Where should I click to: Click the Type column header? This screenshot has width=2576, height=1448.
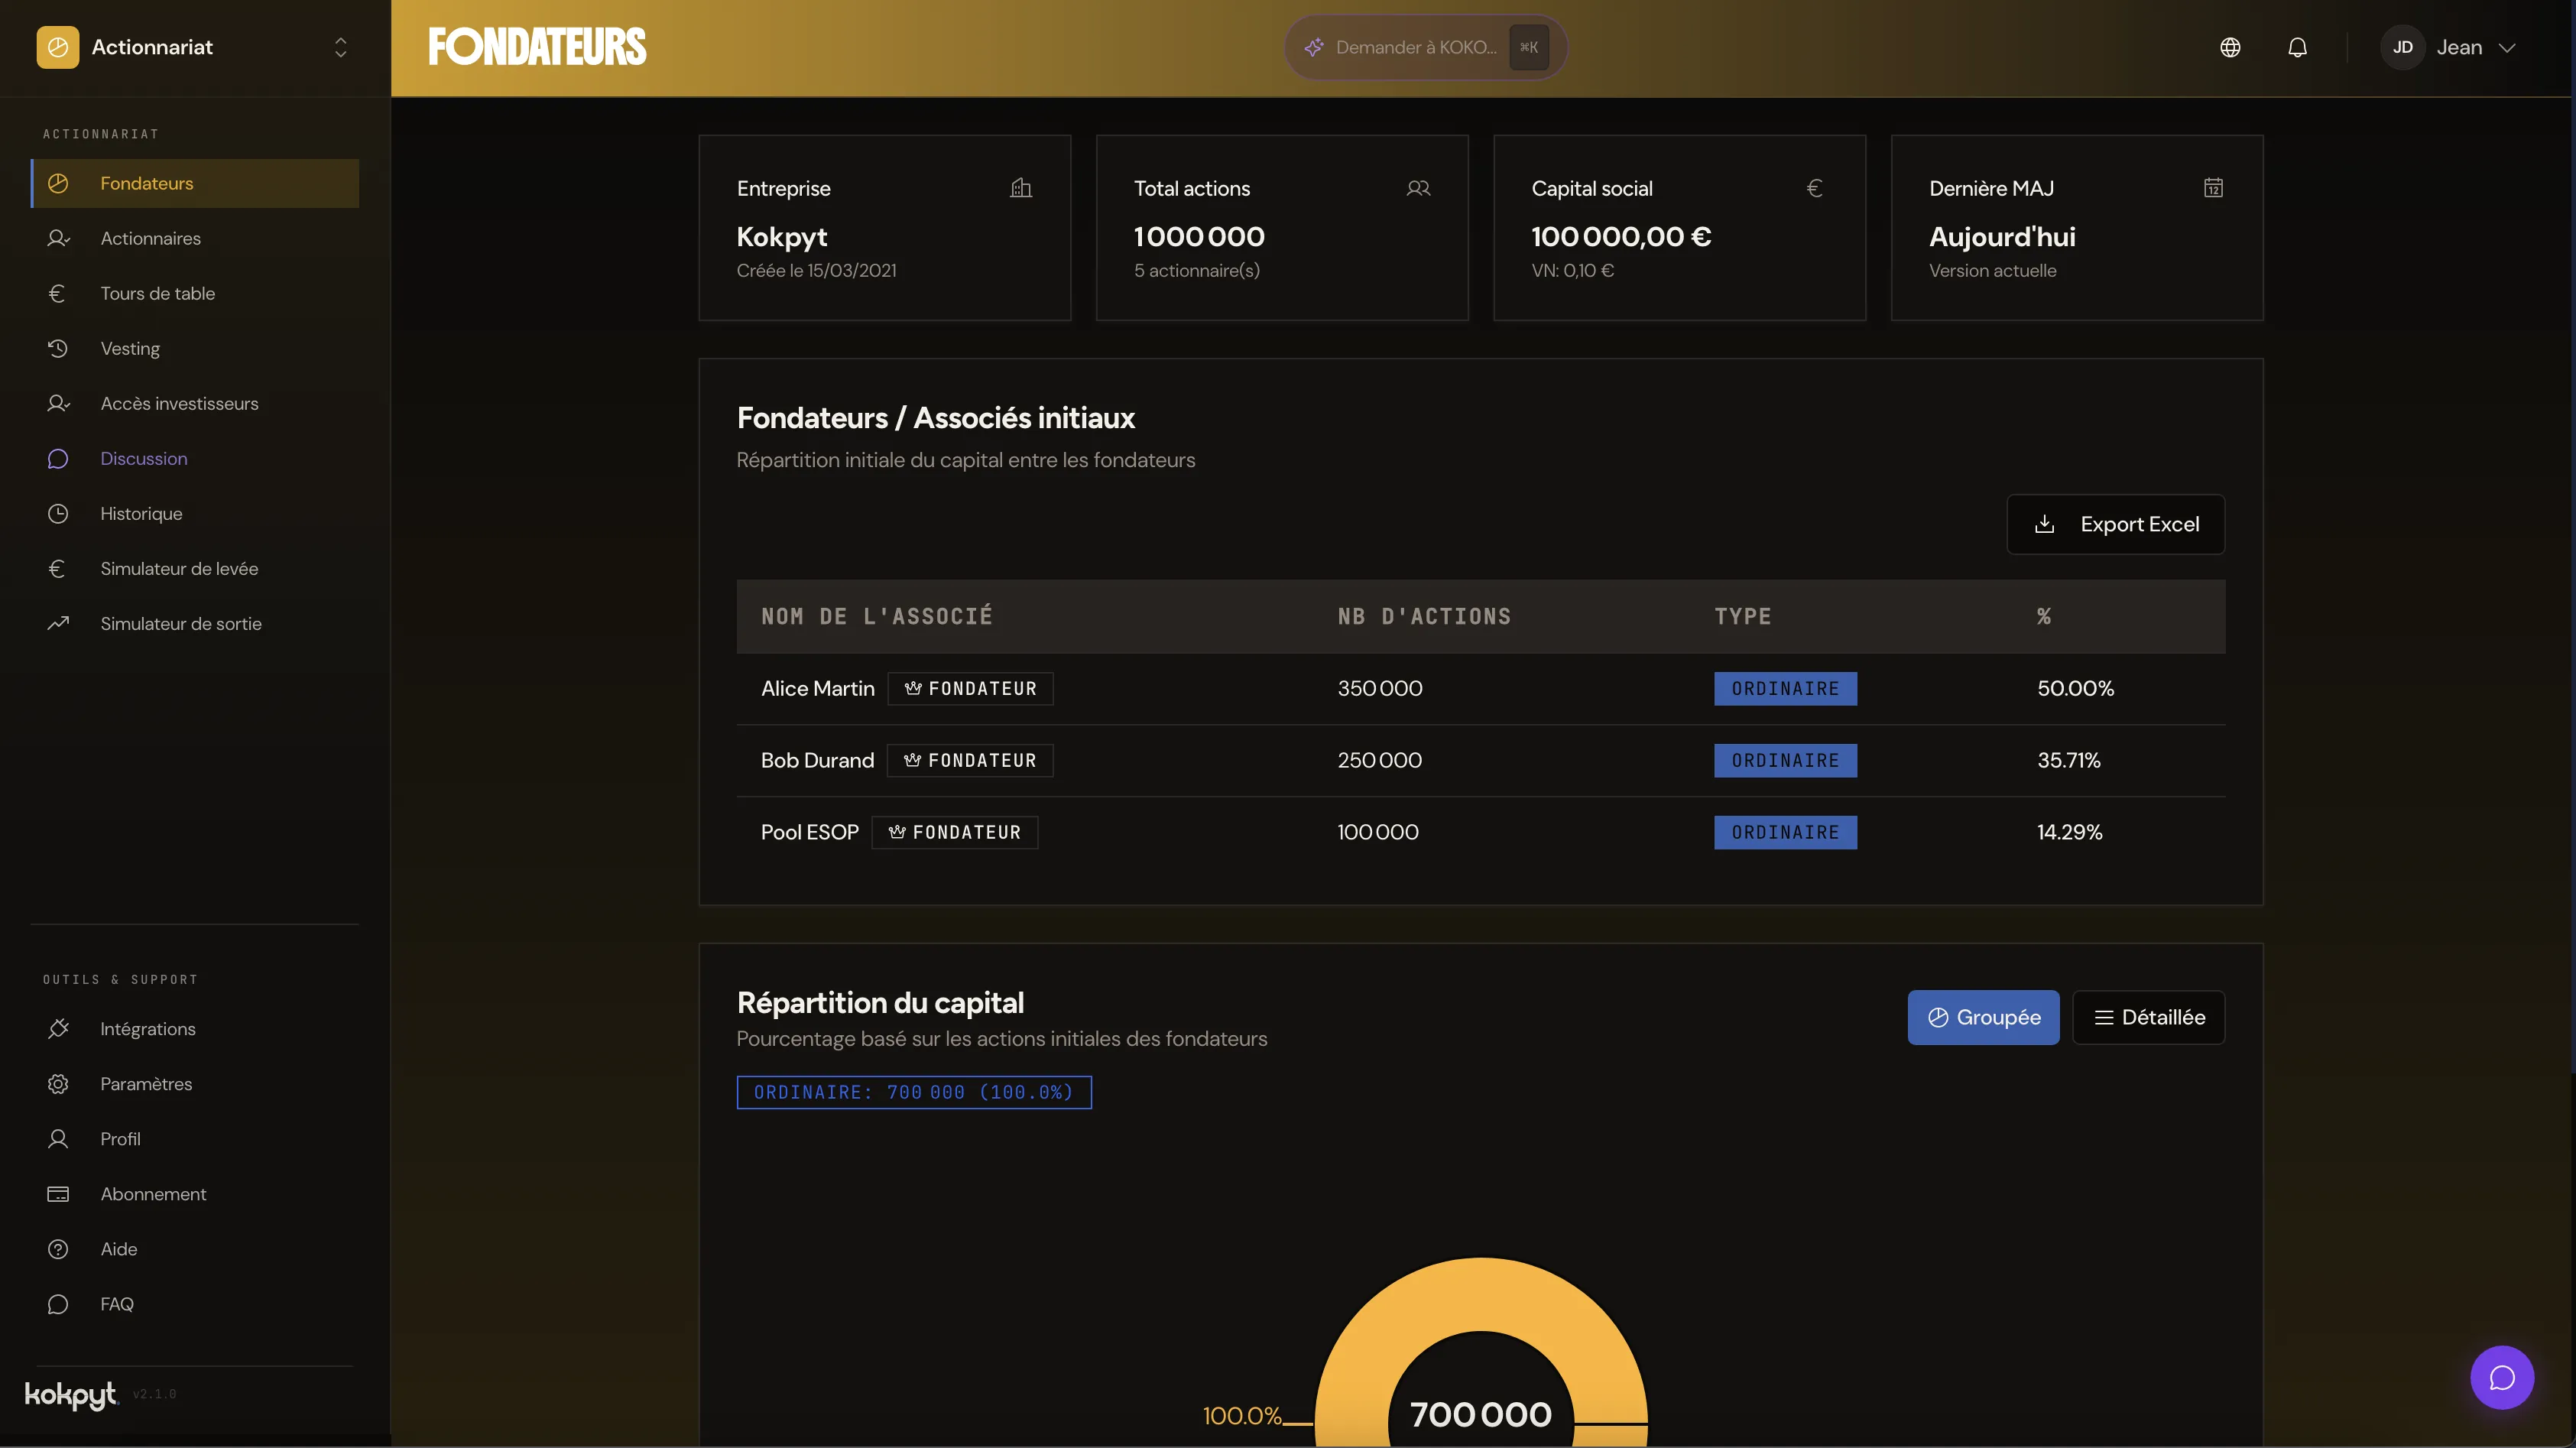(1742, 616)
